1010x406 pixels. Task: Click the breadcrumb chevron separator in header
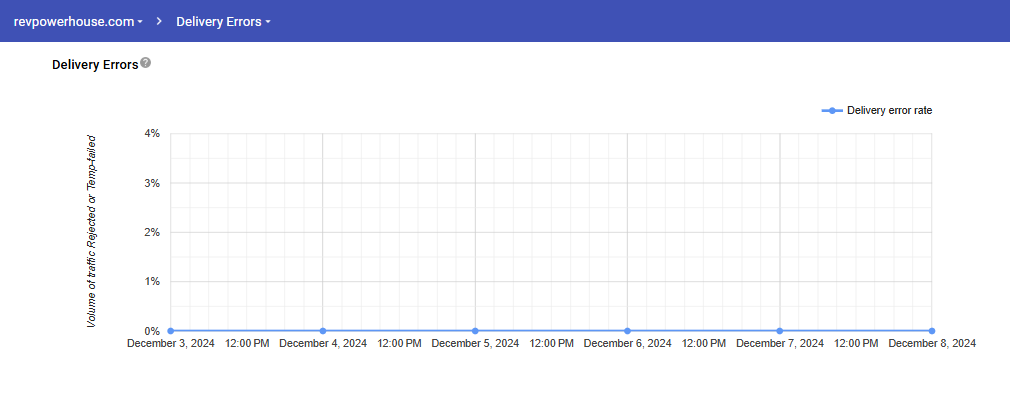pos(159,21)
